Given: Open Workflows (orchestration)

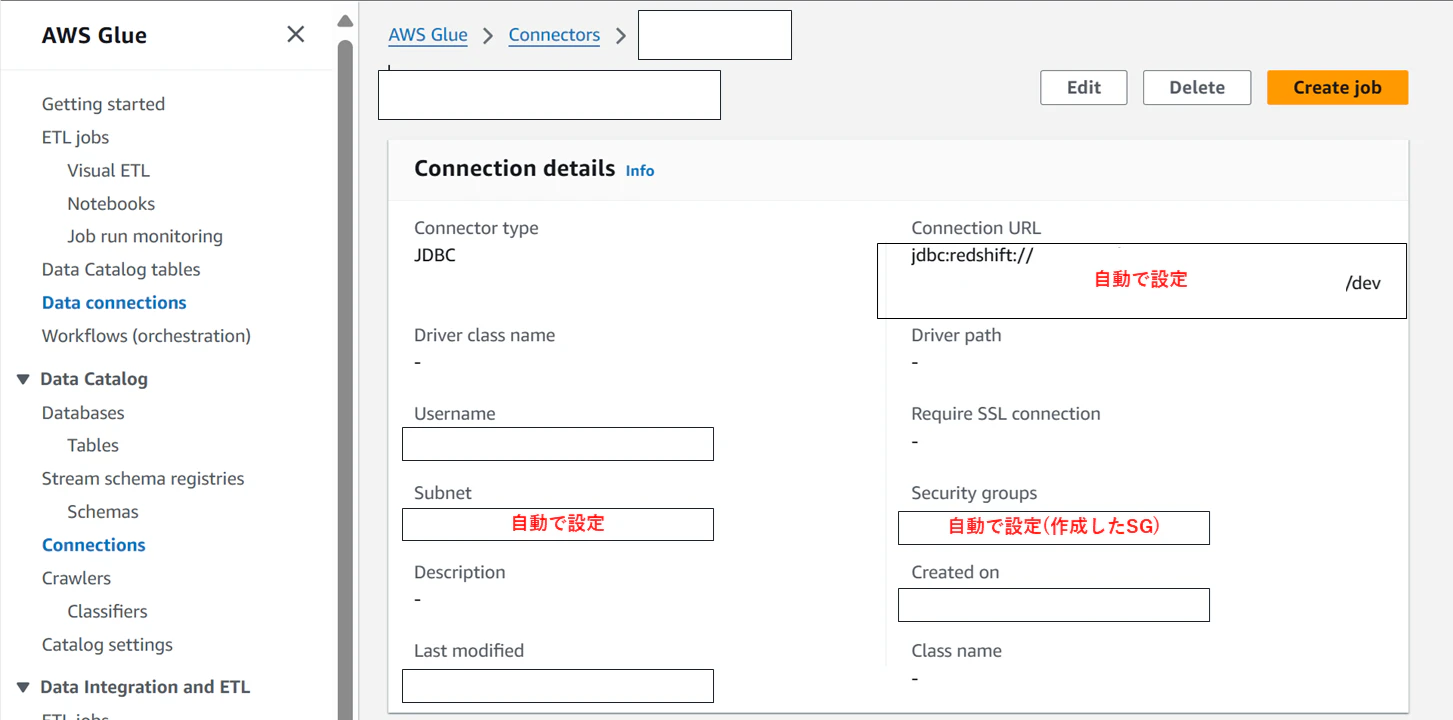Looking at the screenshot, I should point(146,335).
